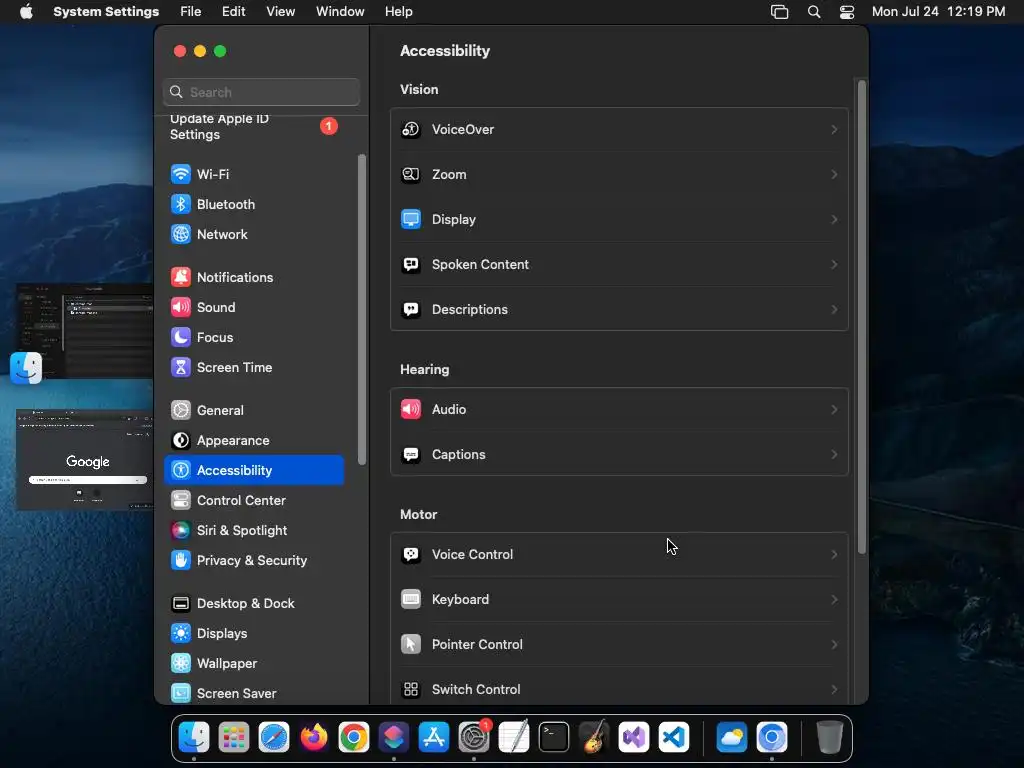The image size is (1024, 768).
Task: Click the Voice Control icon
Action: click(x=411, y=554)
